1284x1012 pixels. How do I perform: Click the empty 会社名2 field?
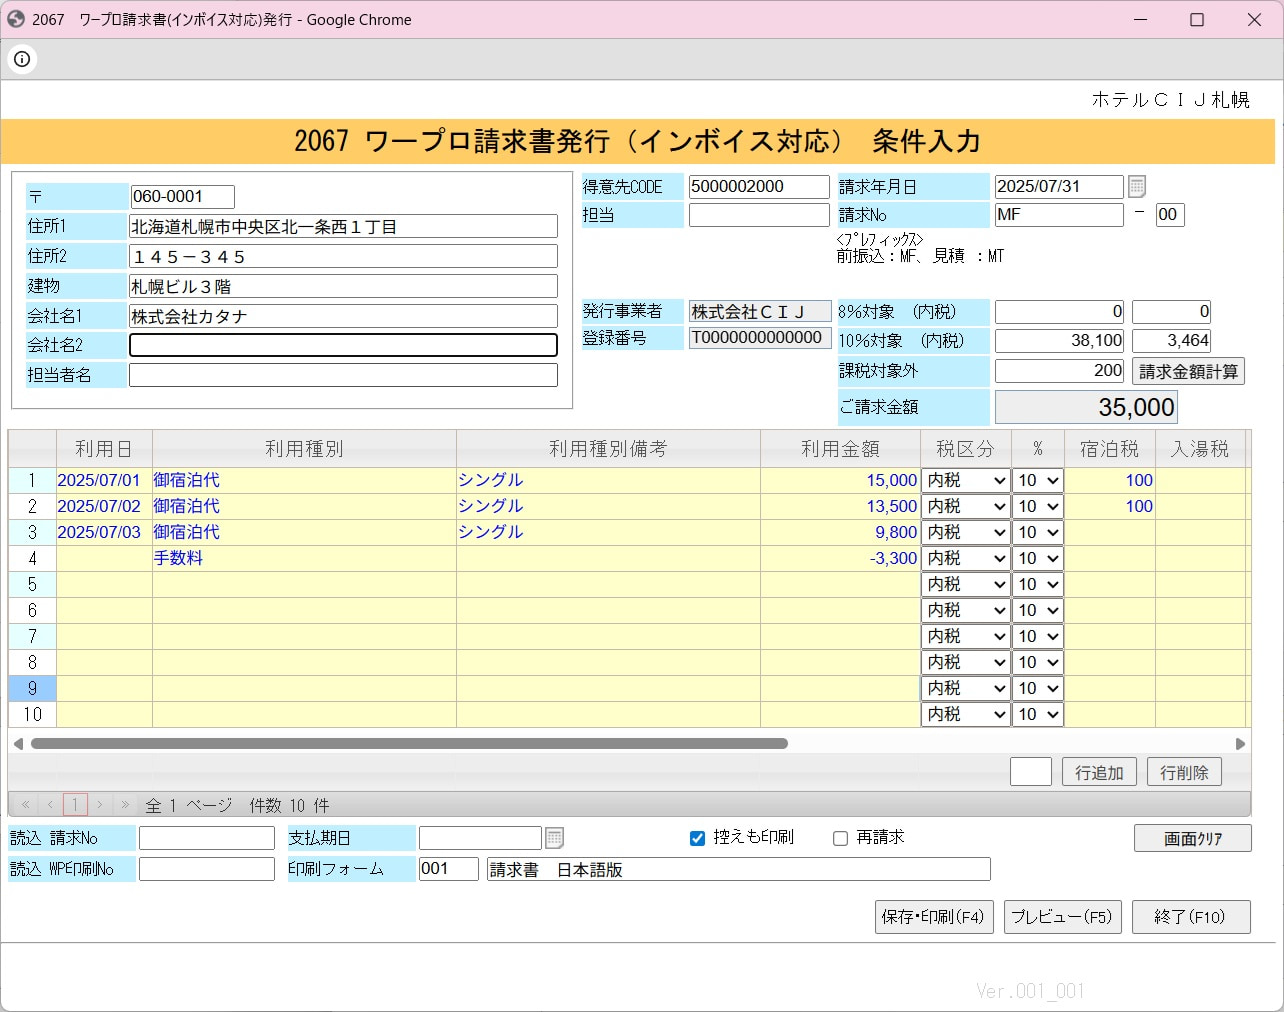tap(343, 345)
